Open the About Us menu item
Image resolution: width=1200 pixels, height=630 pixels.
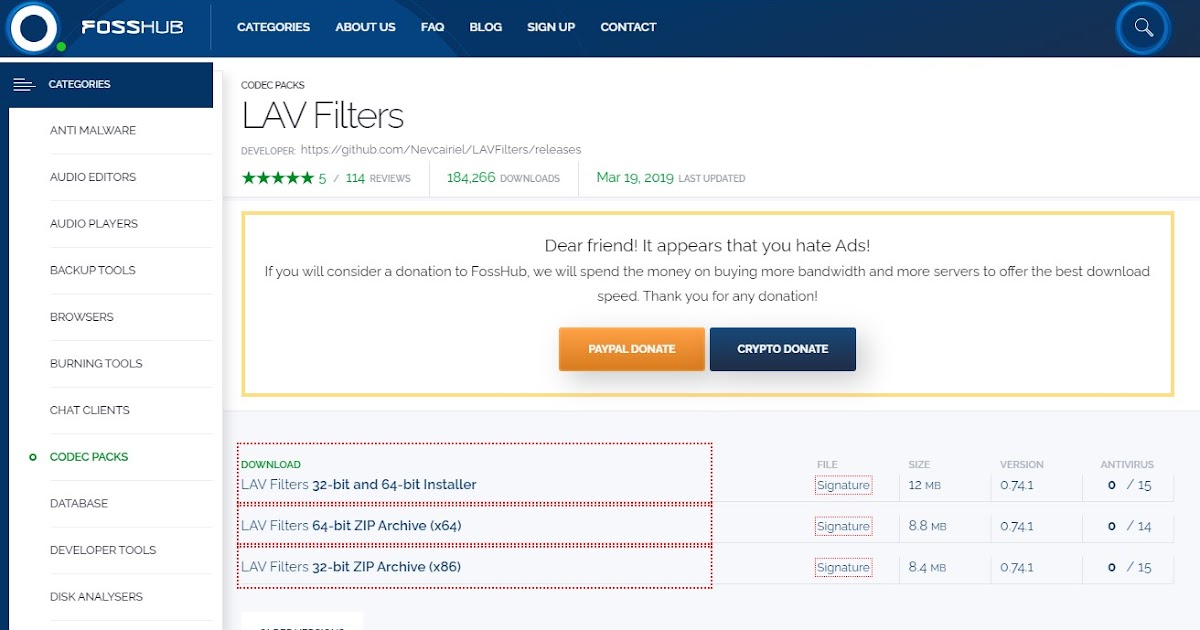(365, 27)
